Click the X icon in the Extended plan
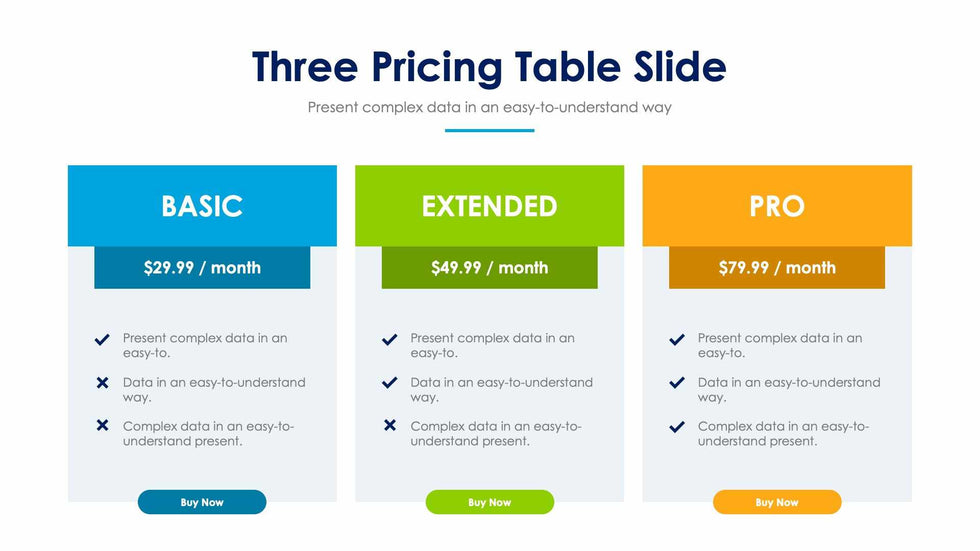Screen dimensions: 980x551 pos(390,426)
